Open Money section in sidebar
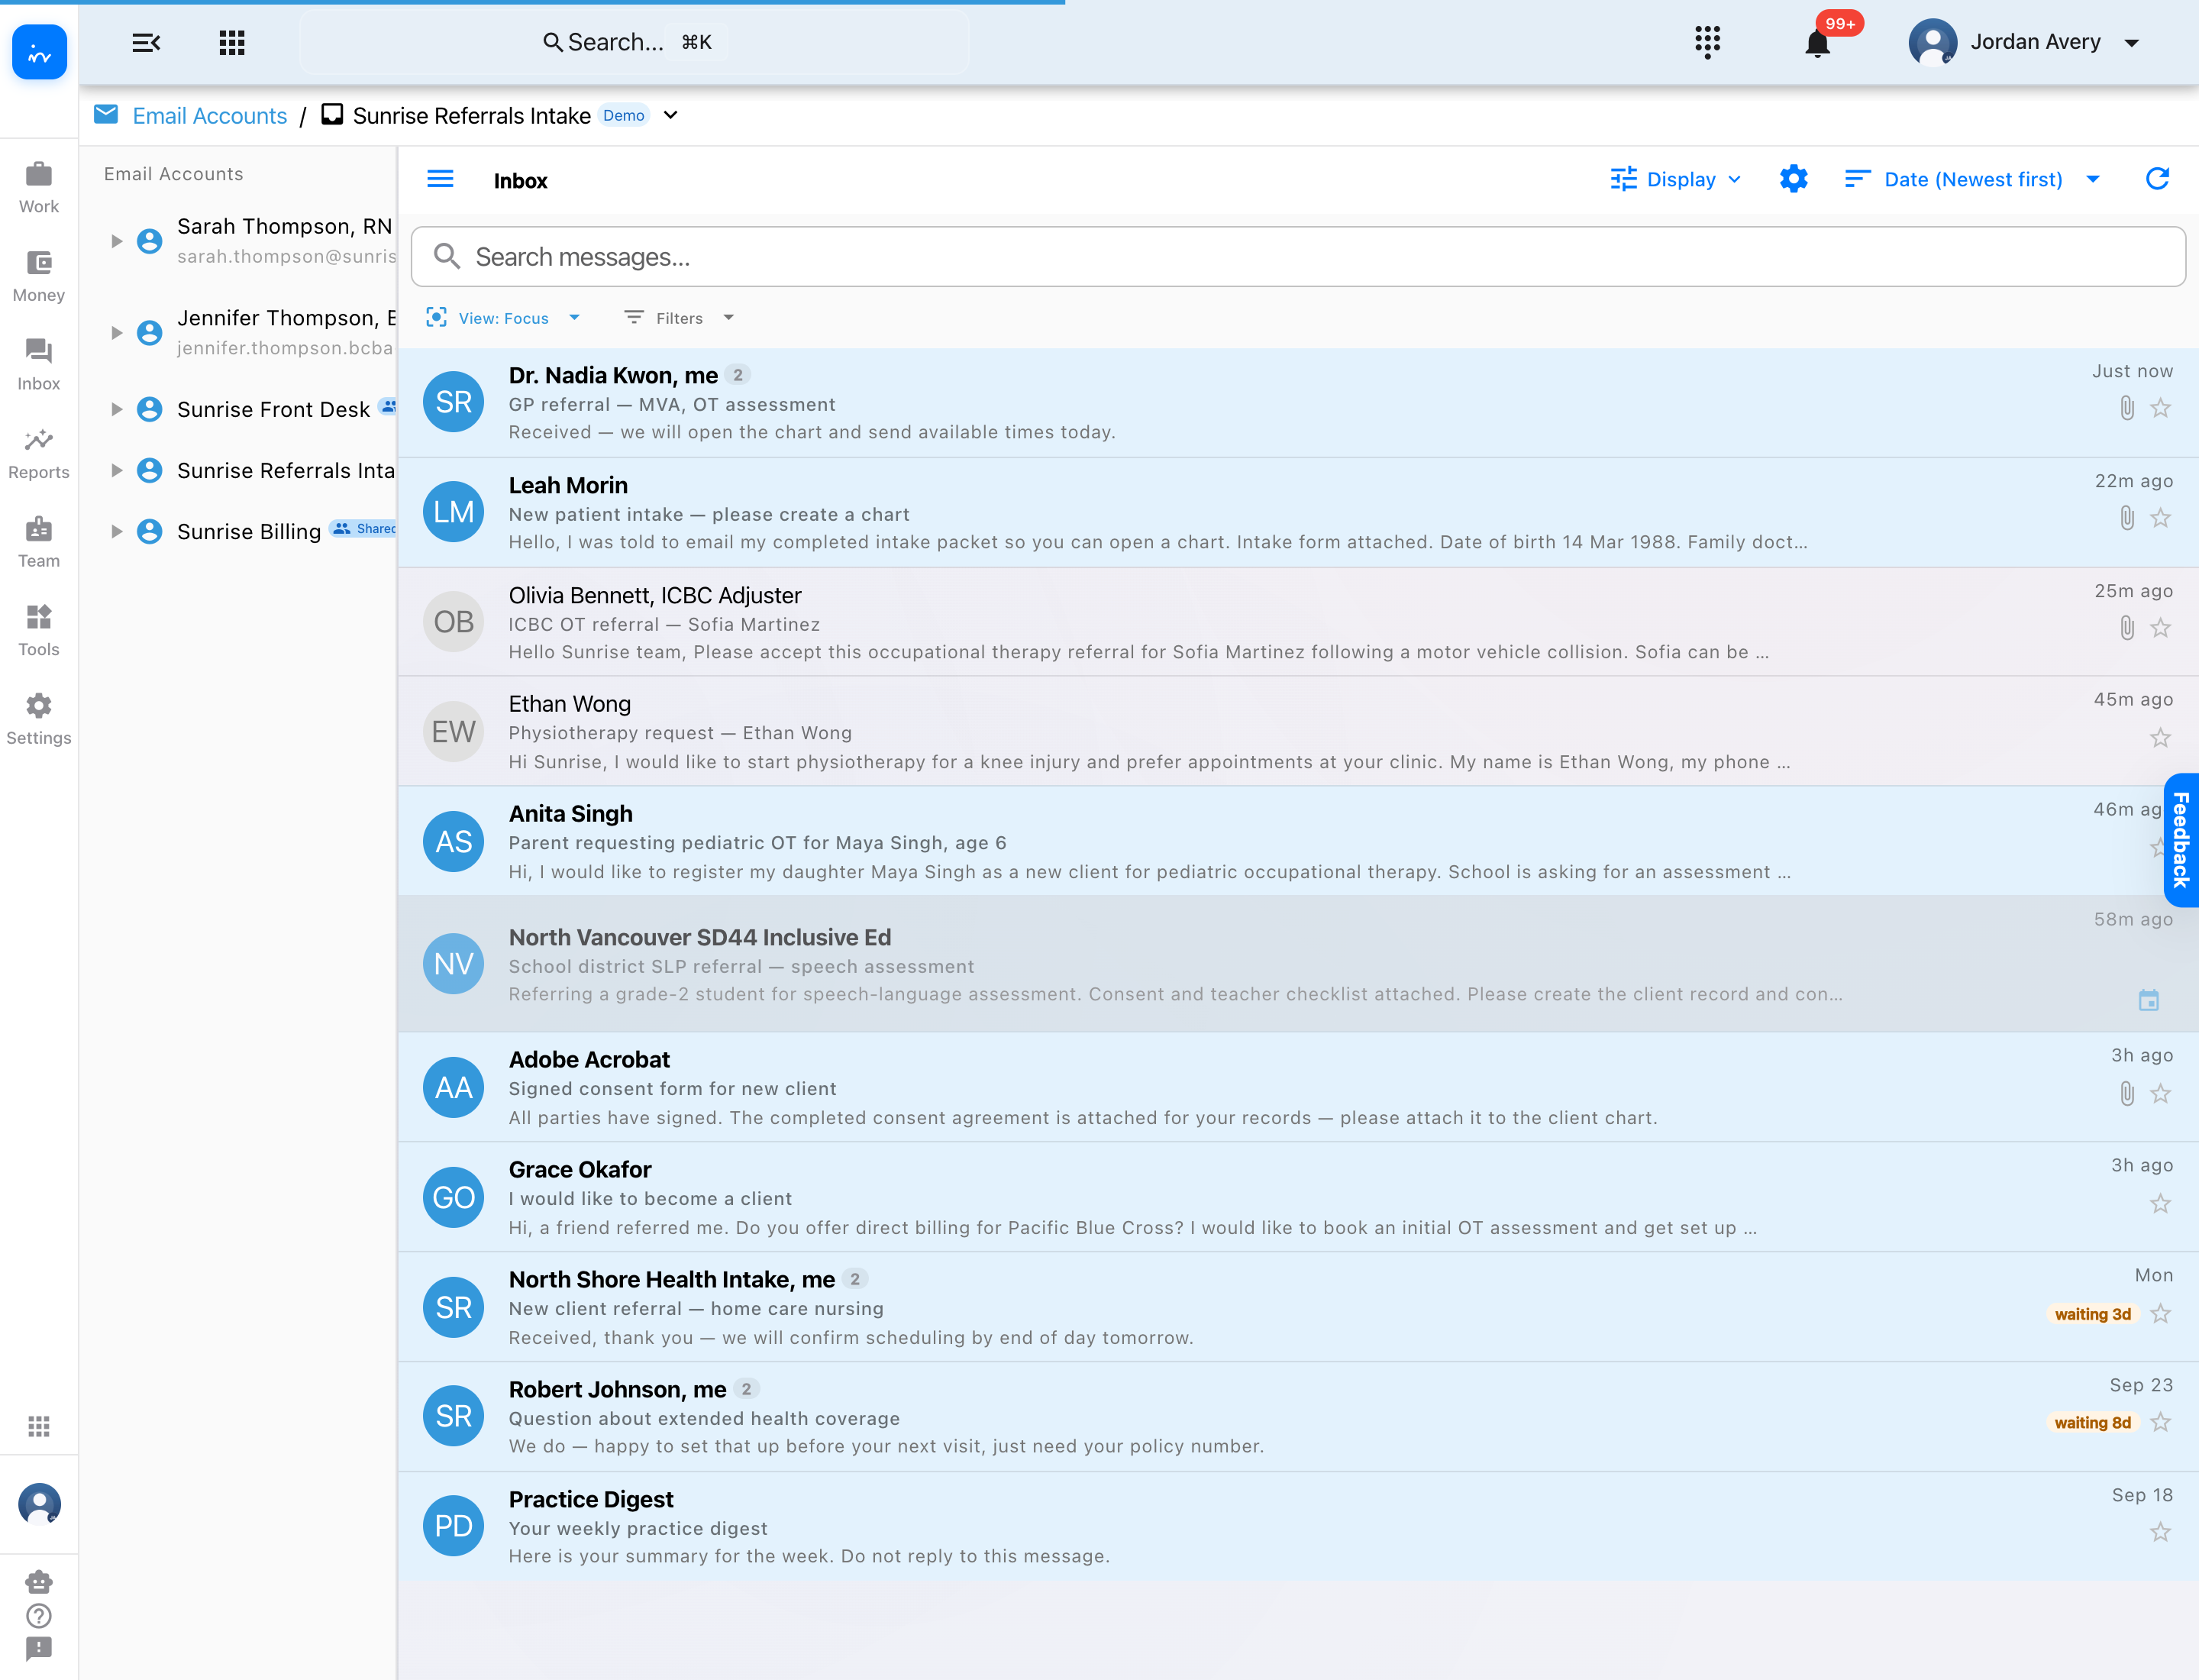This screenshot has width=2199, height=1680. (x=39, y=277)
